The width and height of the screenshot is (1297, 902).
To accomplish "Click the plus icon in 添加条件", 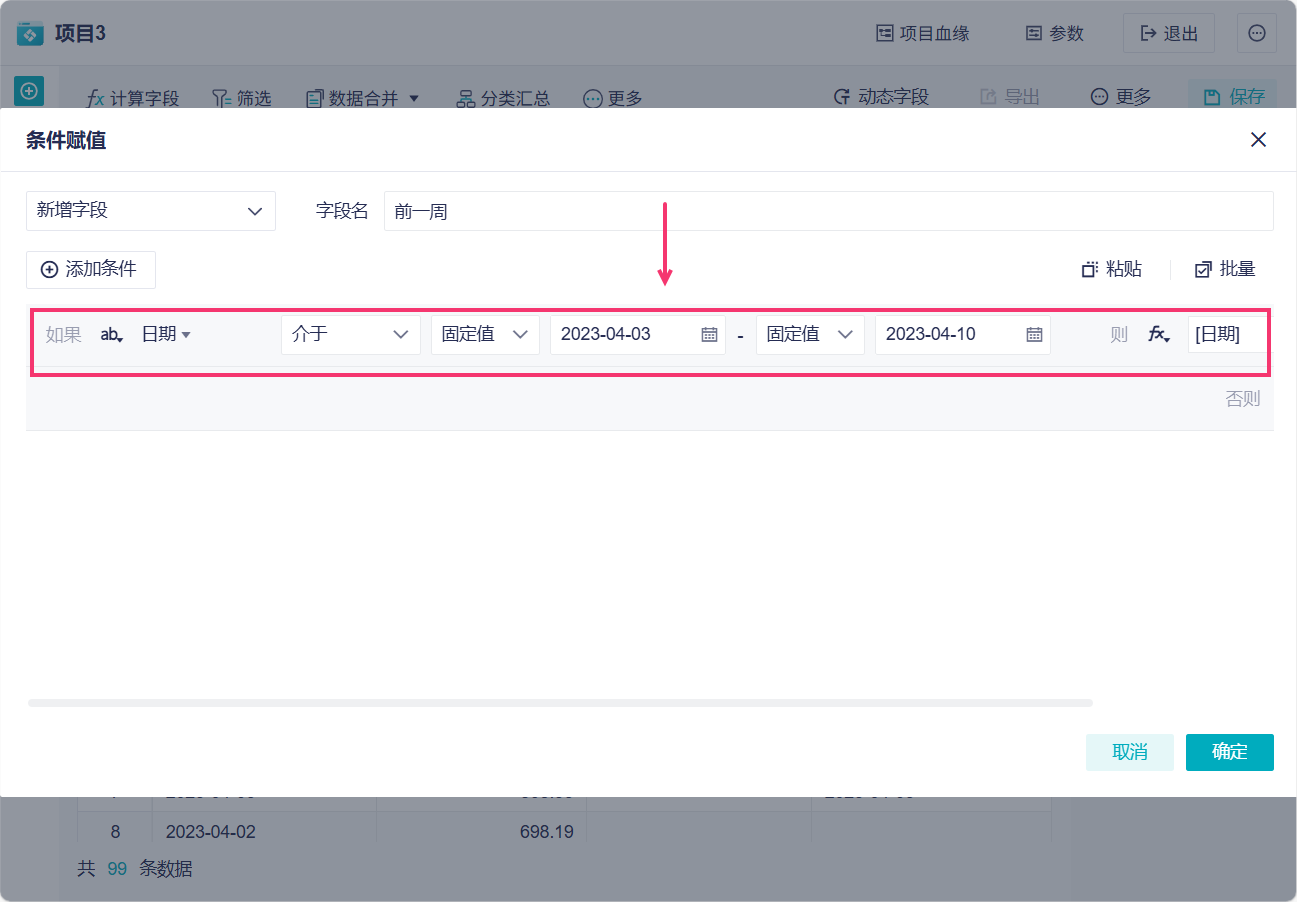I will 49,270.
